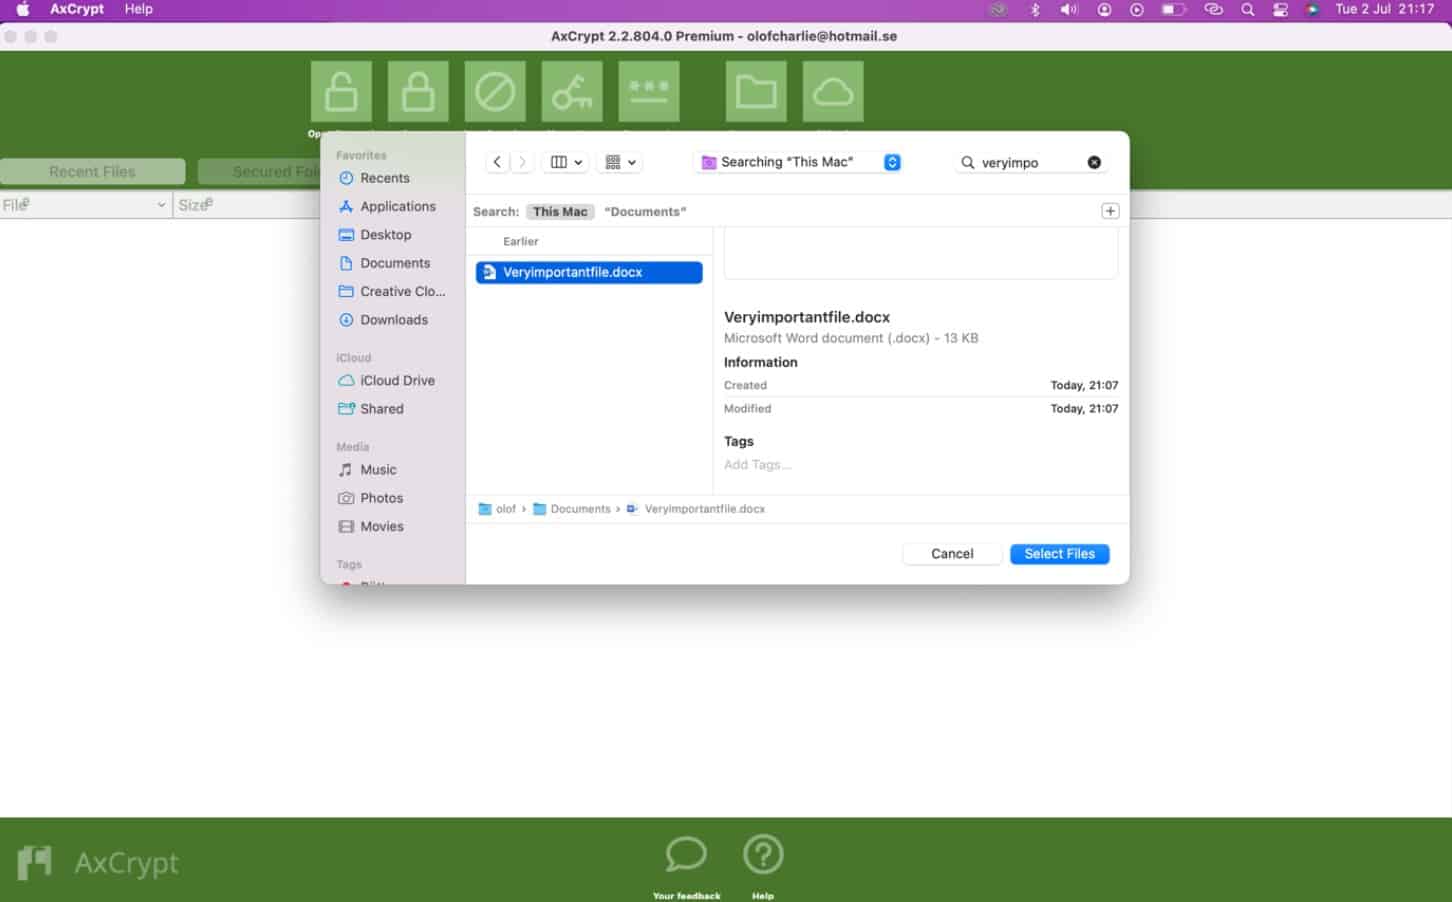Click menu bar date and time
Viewport: 1452px width, 902px height.
(x=1385, y=9)
